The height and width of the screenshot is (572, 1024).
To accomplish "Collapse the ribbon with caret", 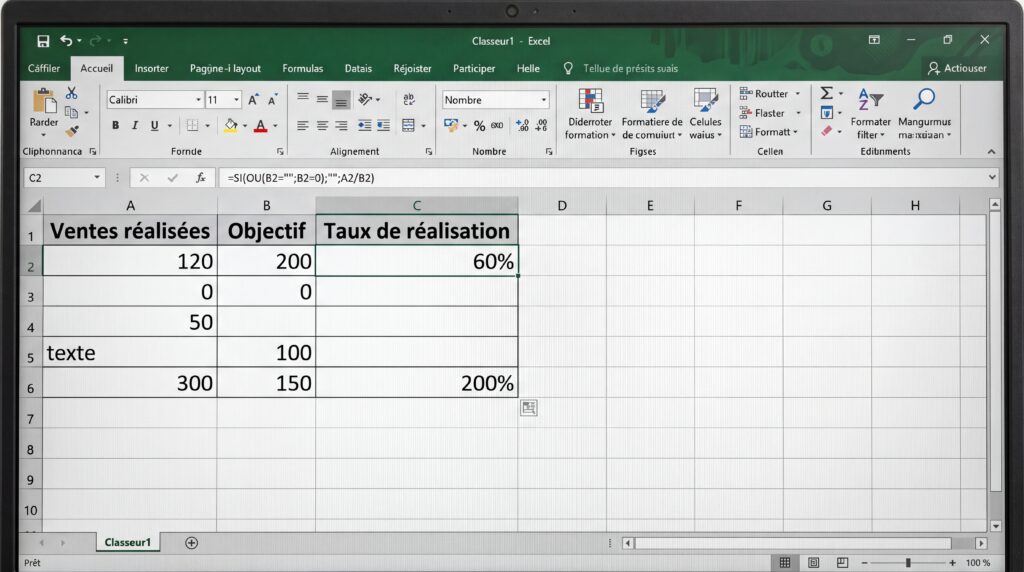I will tap(991, 151).
